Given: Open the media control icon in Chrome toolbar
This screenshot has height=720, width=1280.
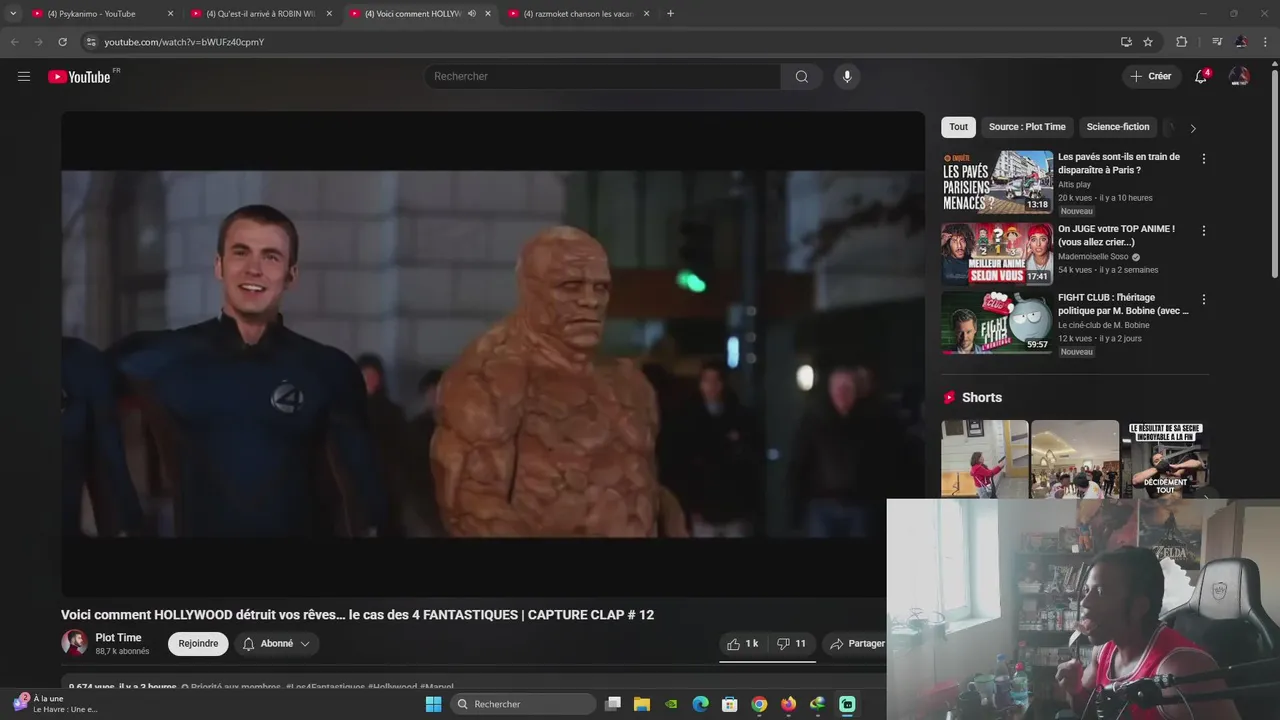Looking at the screenshot, I should pyautogui.click(x=1217, y=42).
